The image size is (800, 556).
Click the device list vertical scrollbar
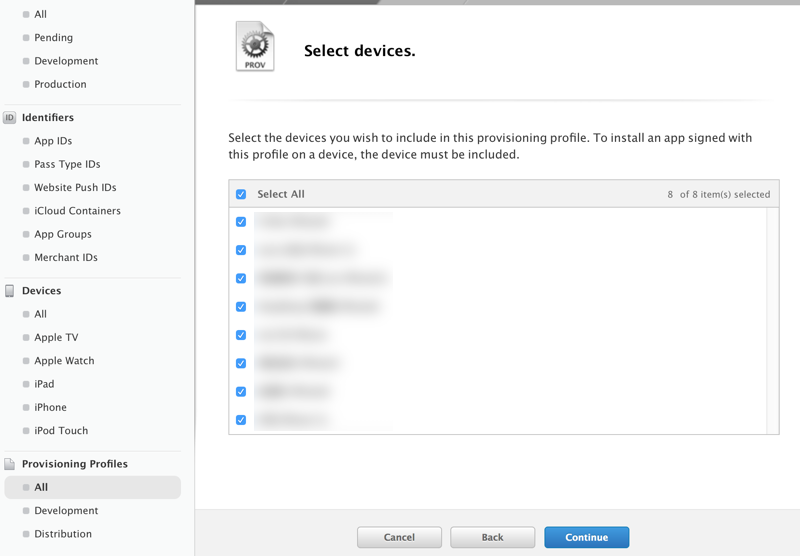[x=772, y=320]
